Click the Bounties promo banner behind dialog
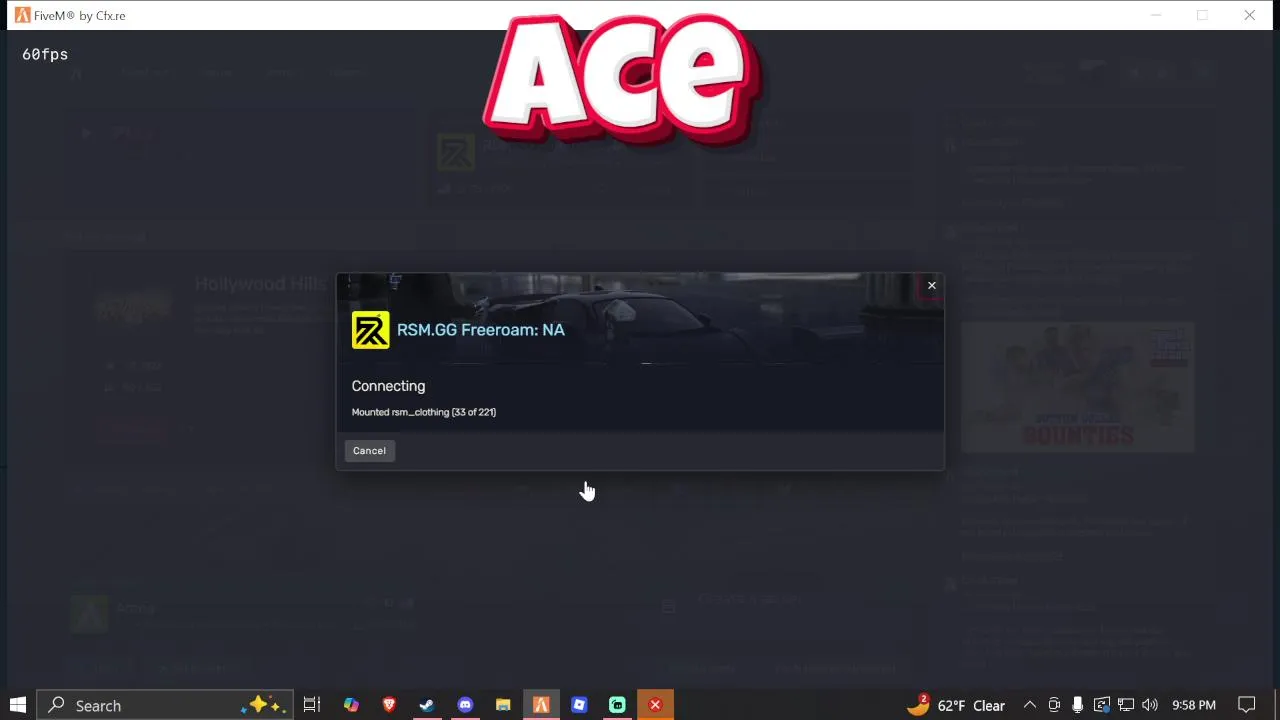Image resolution: width=1280 pixels, height=720 pixels. tap(1078, 387)
